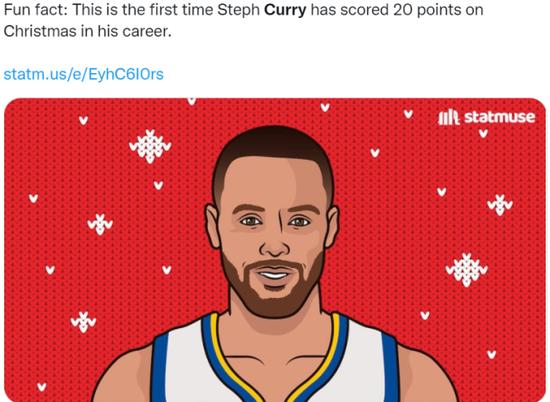Click the small snowflake on the right edge under statmuse
Image resolution: width=550 pixels, height=402 pixels.
coord(500,205)
